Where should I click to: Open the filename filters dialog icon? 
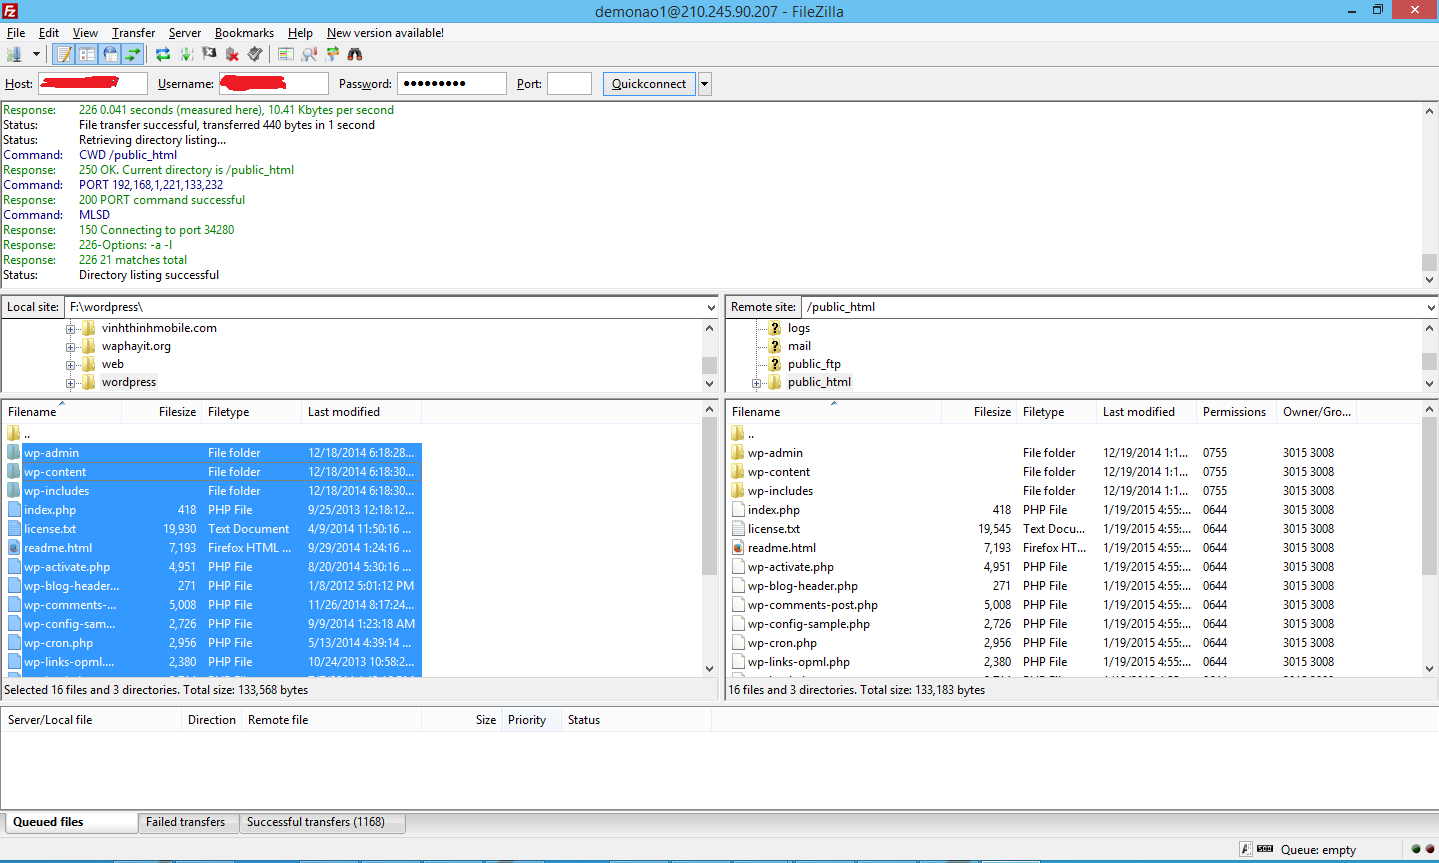(x=286, y=54)
